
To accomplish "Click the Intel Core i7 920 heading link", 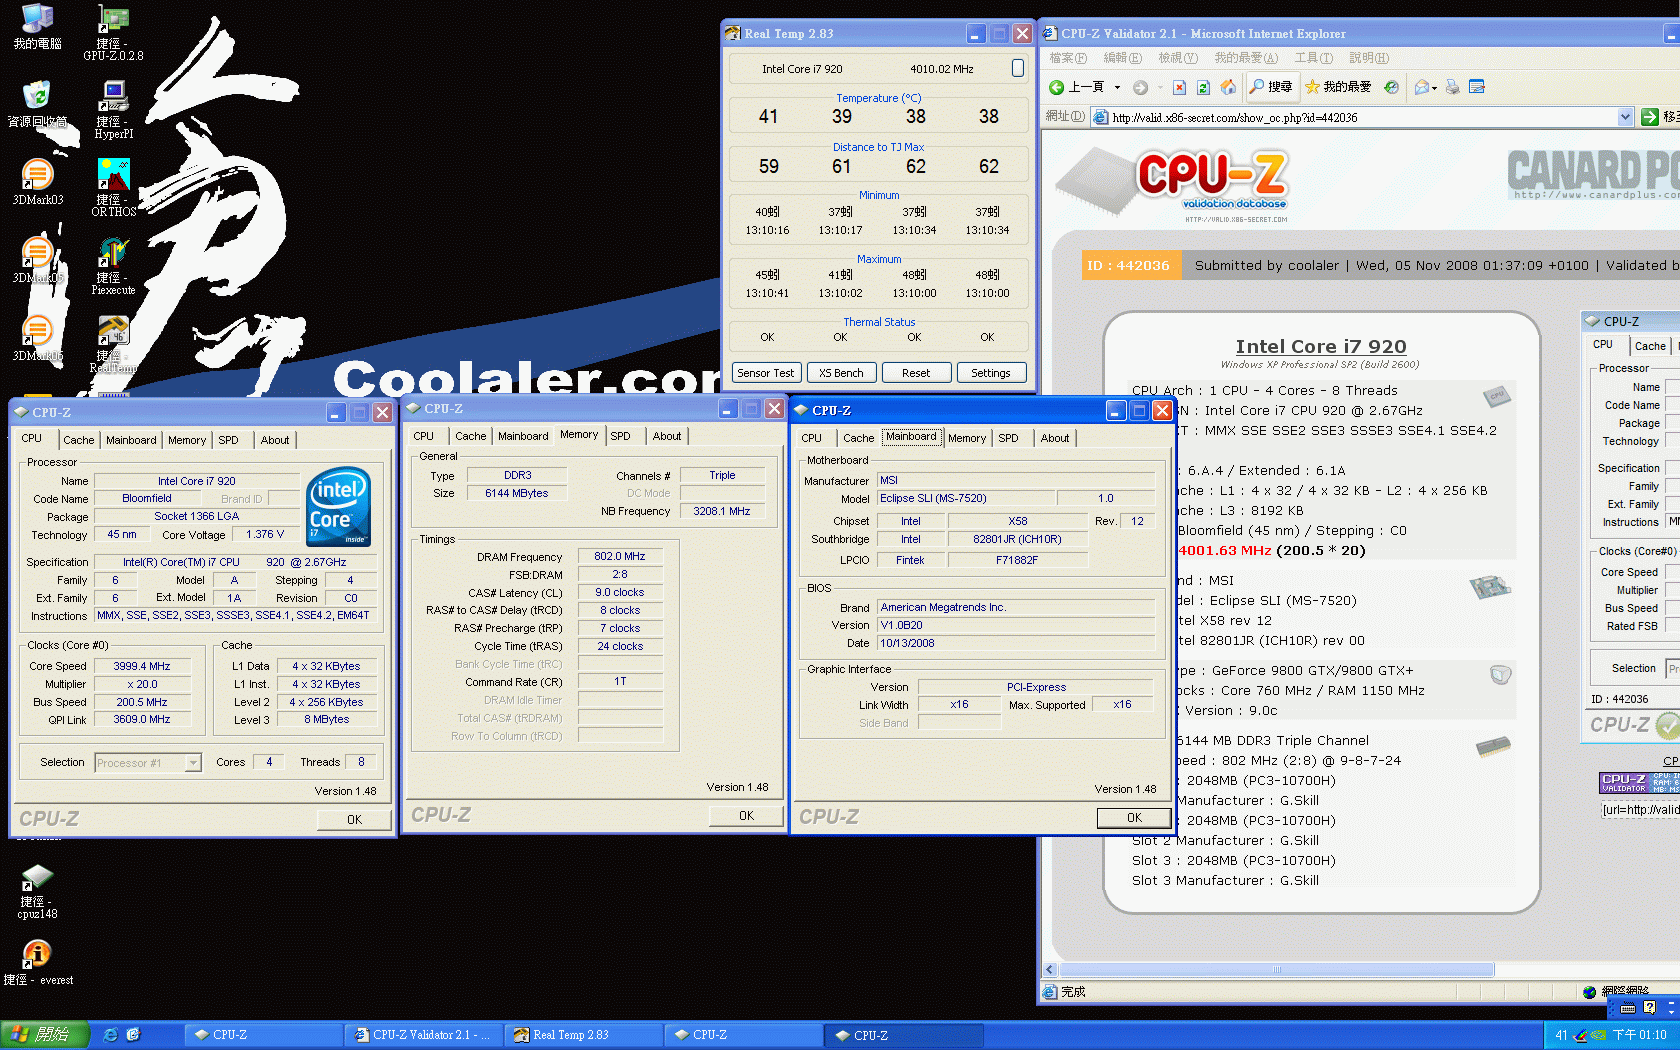I will pos(1321,346).
